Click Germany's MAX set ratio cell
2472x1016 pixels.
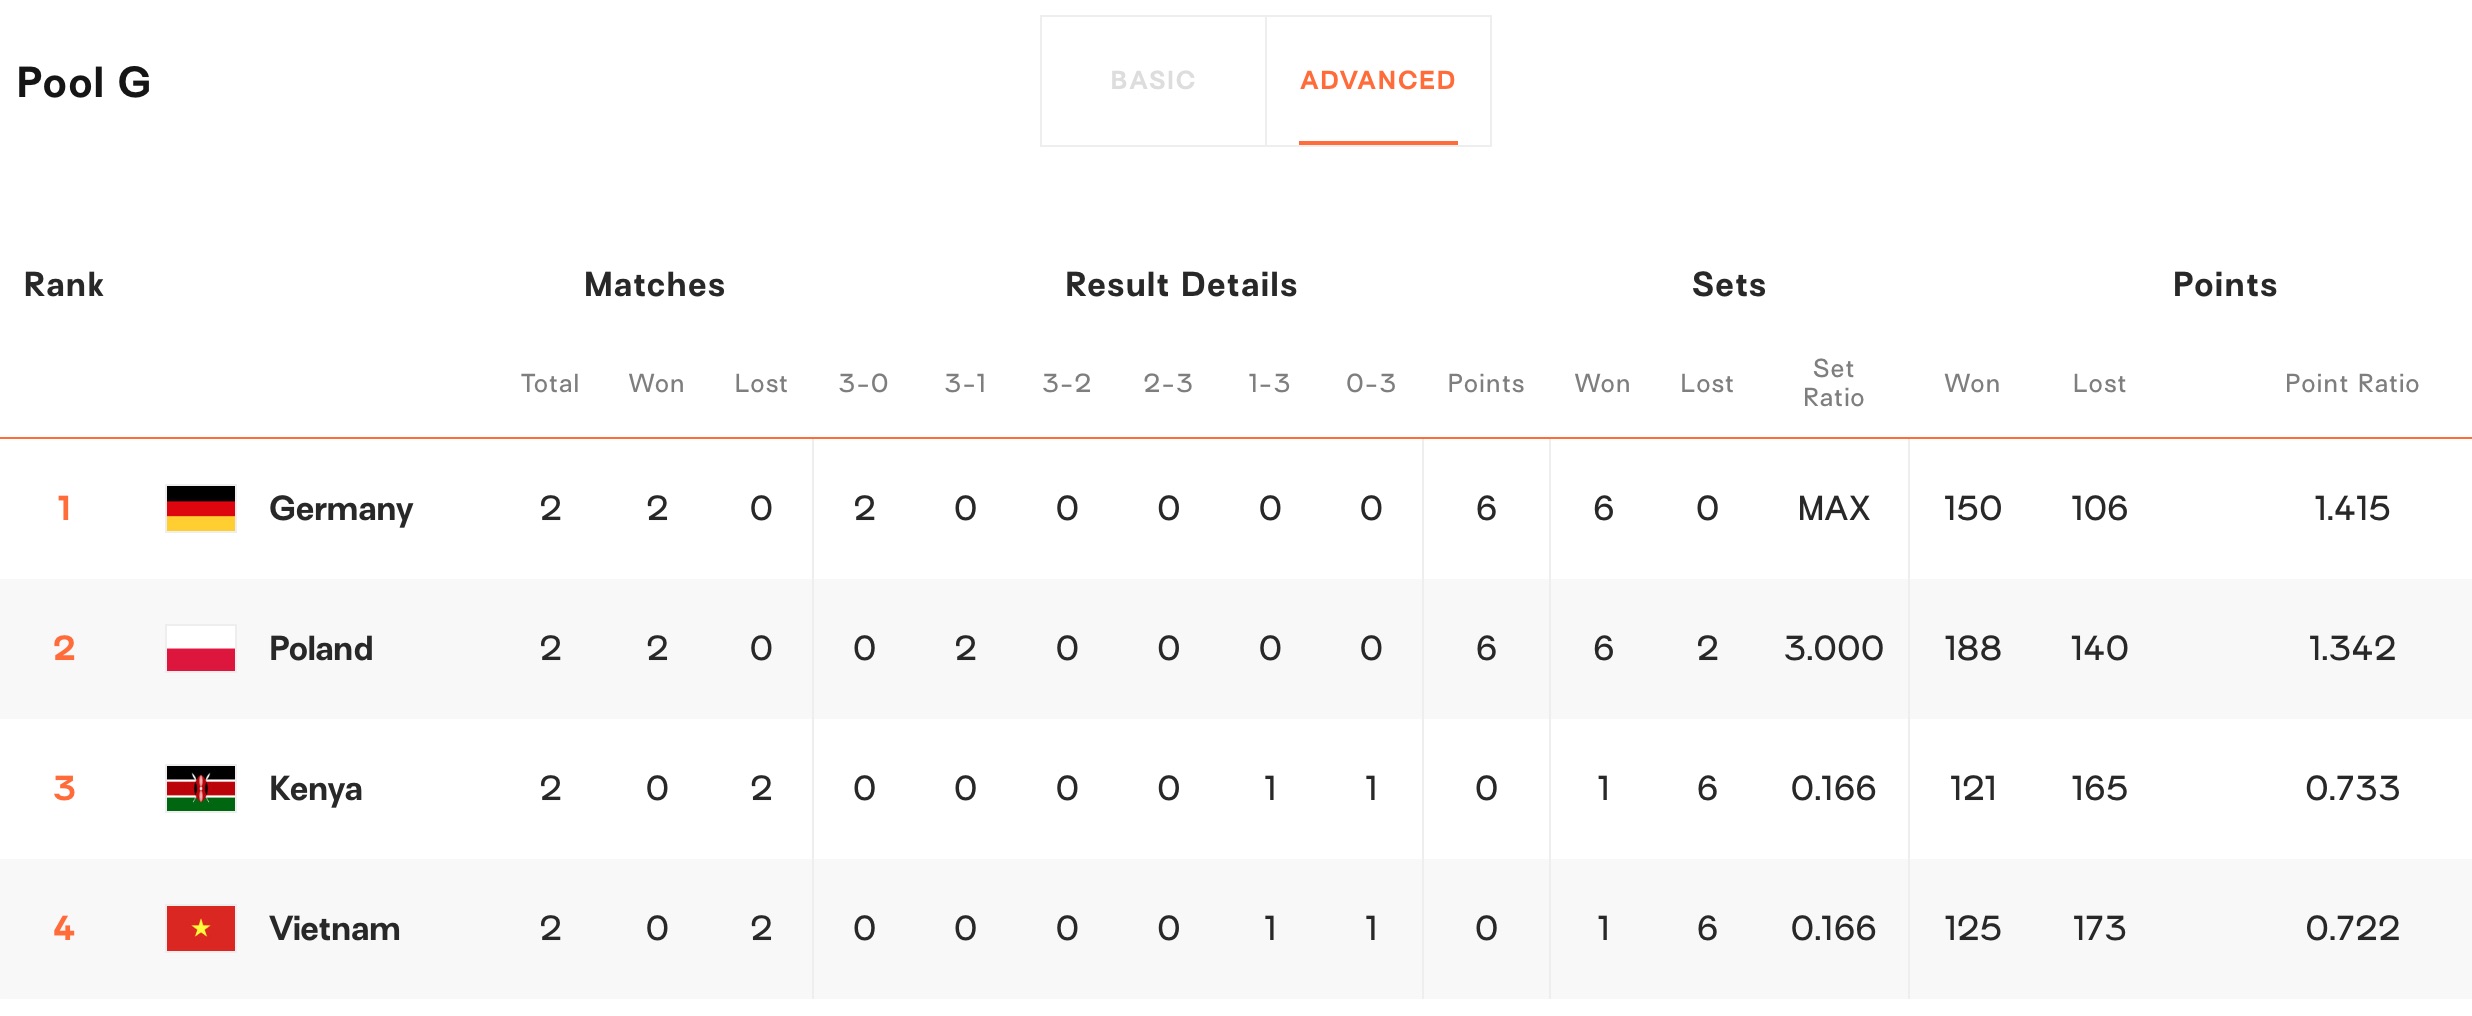[x=1833, y=509]
